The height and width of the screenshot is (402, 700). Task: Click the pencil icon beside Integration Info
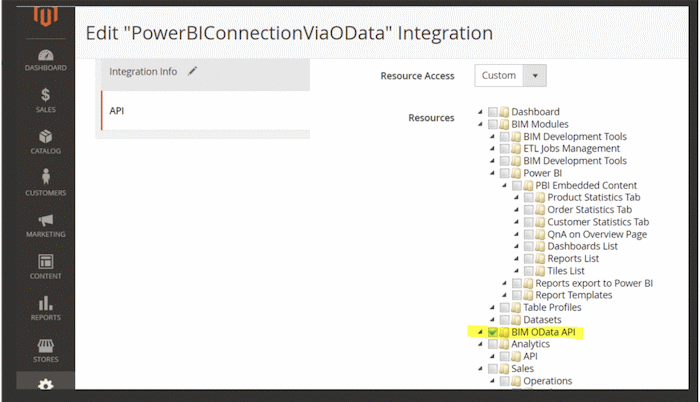(192, 71)
